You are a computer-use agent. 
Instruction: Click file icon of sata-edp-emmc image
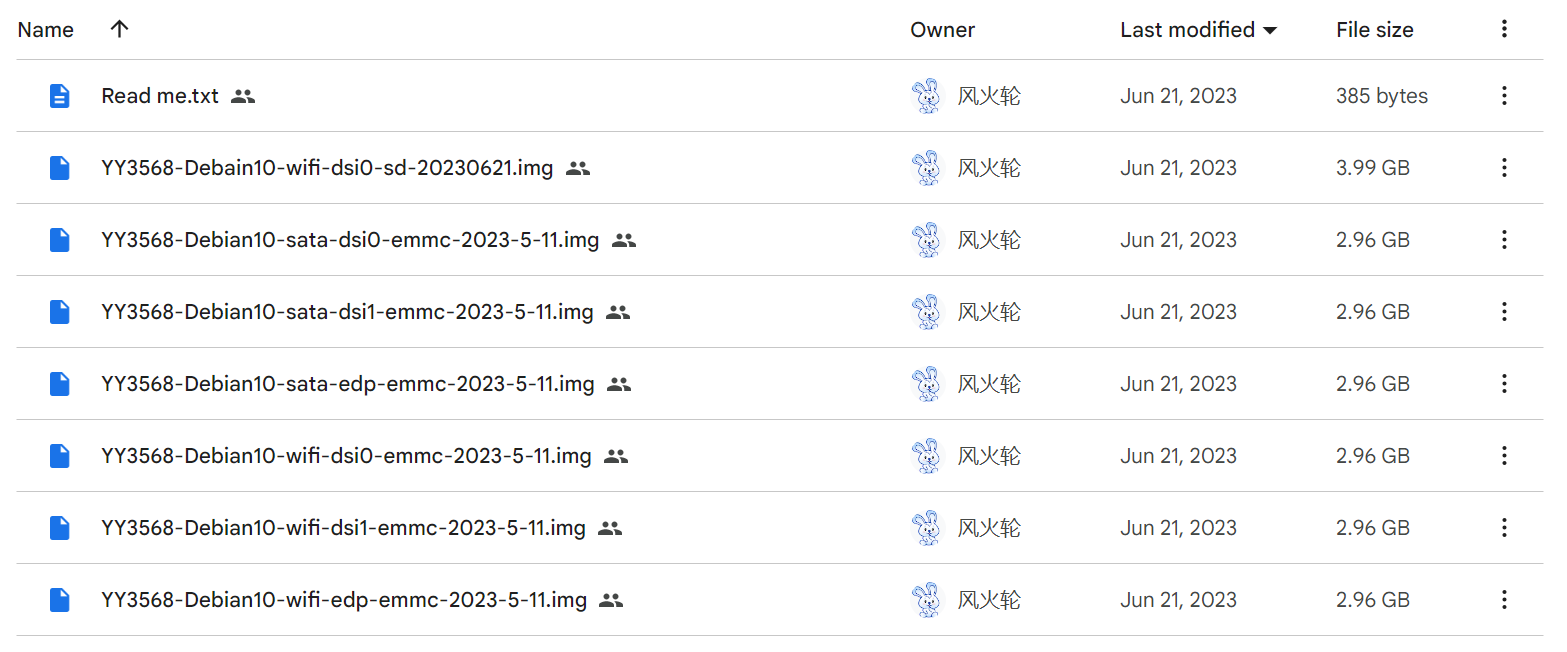(x=60, y=384)
